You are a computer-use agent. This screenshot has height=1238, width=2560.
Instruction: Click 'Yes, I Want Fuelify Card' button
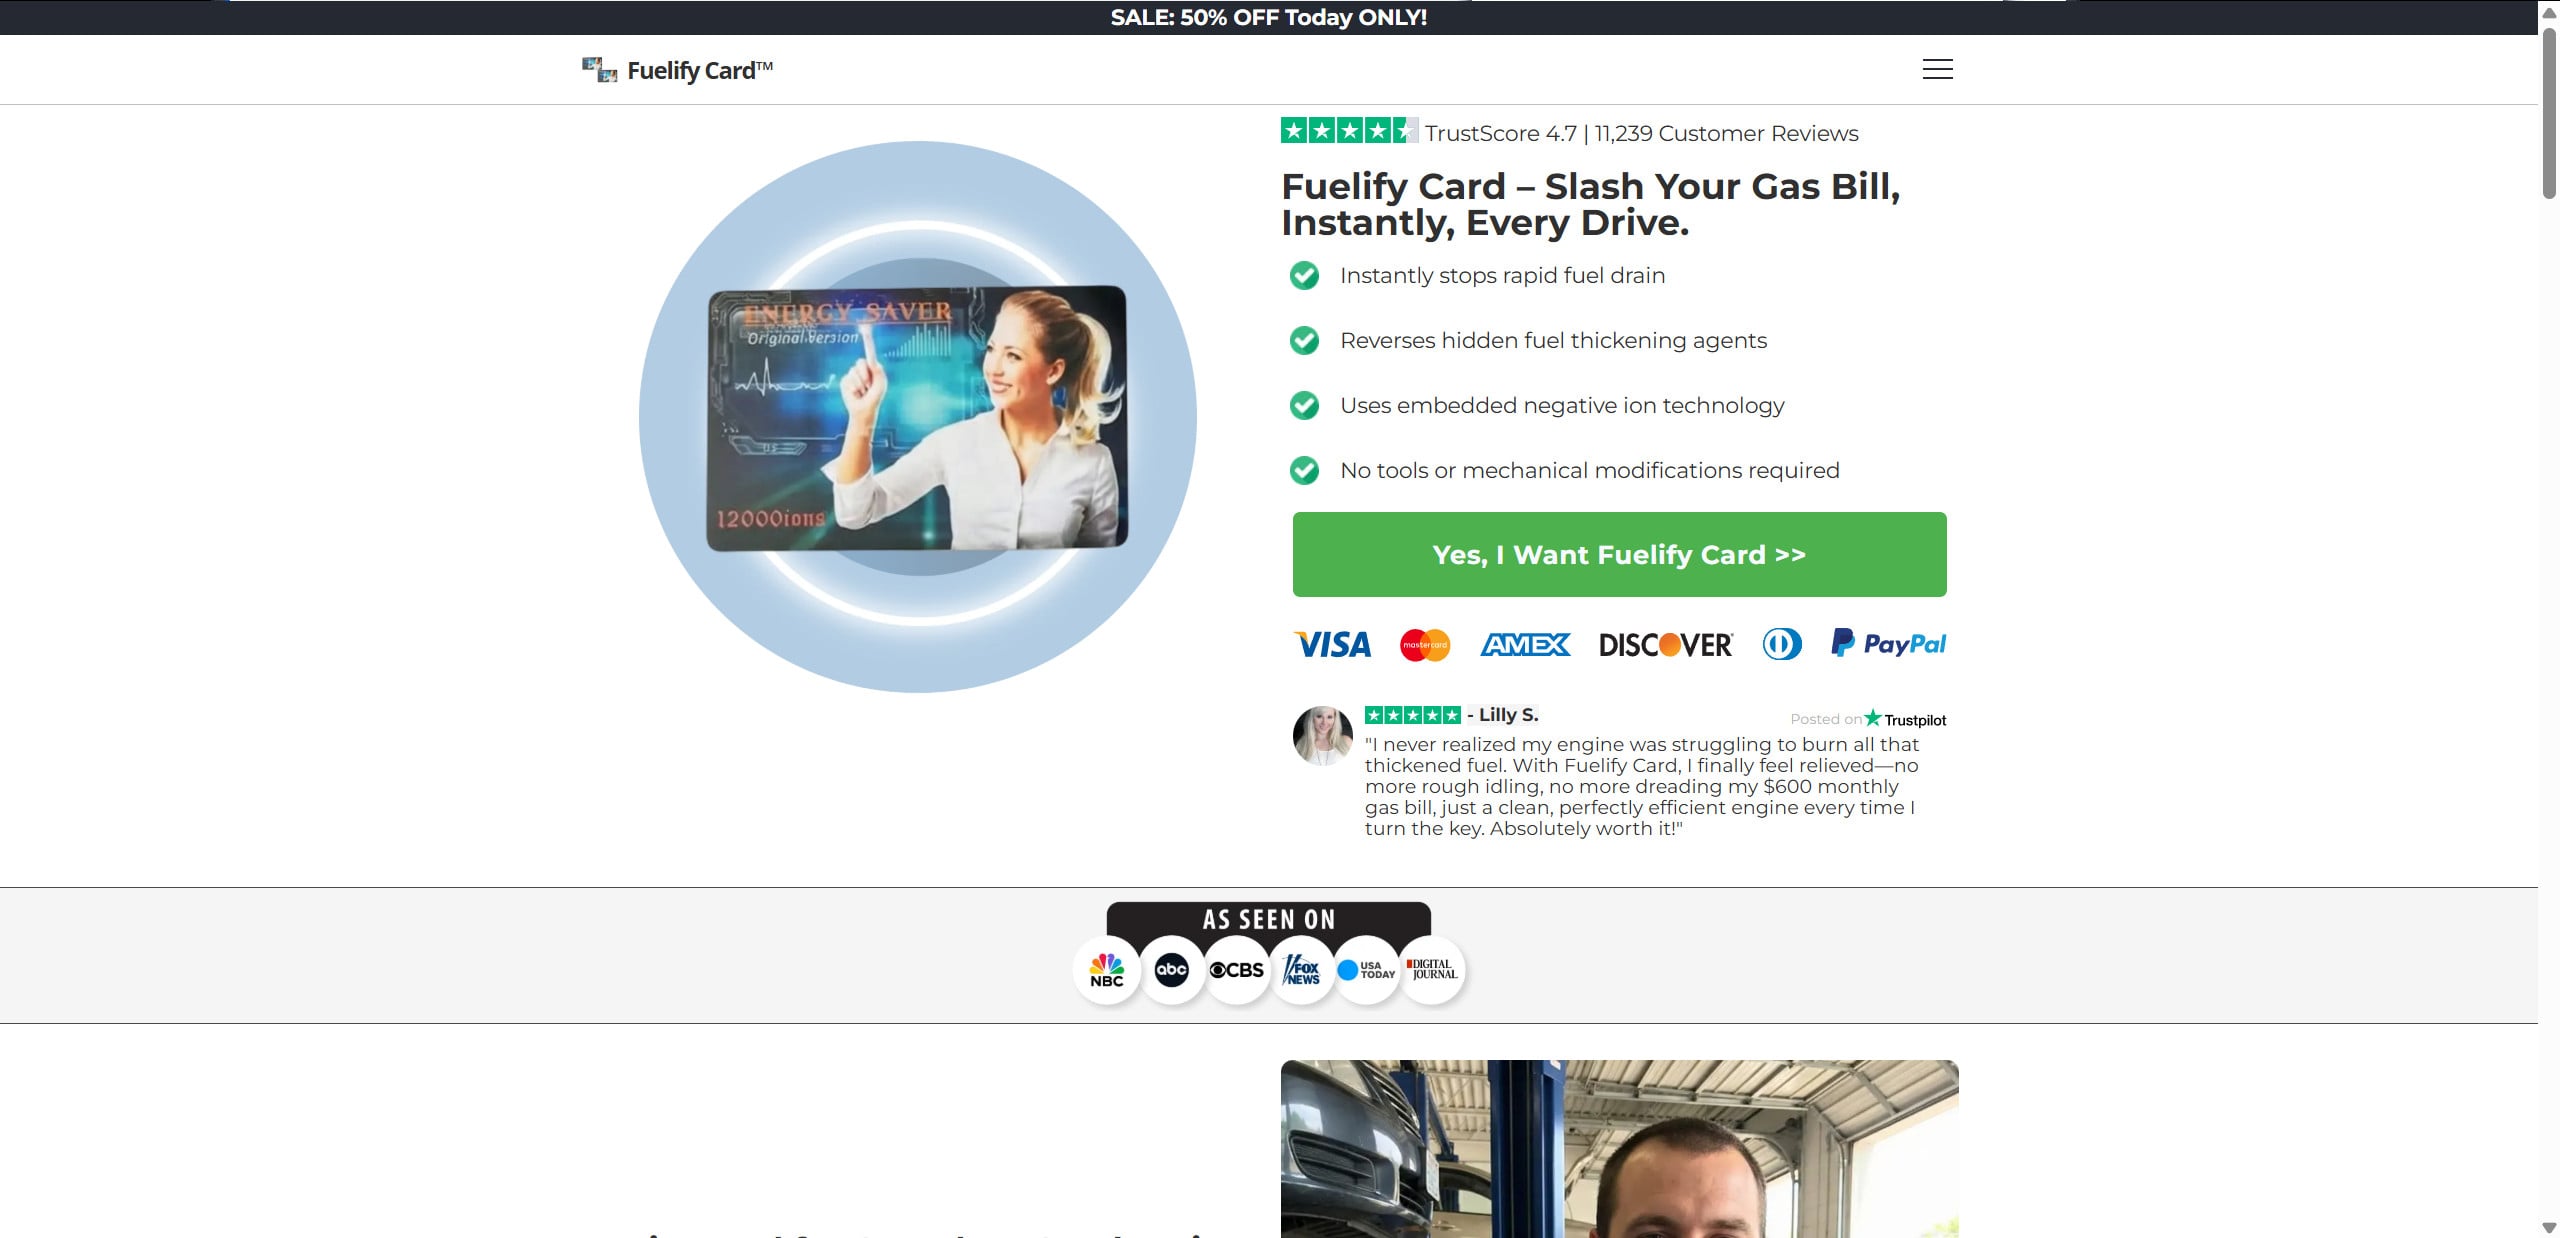[1619, 555]
